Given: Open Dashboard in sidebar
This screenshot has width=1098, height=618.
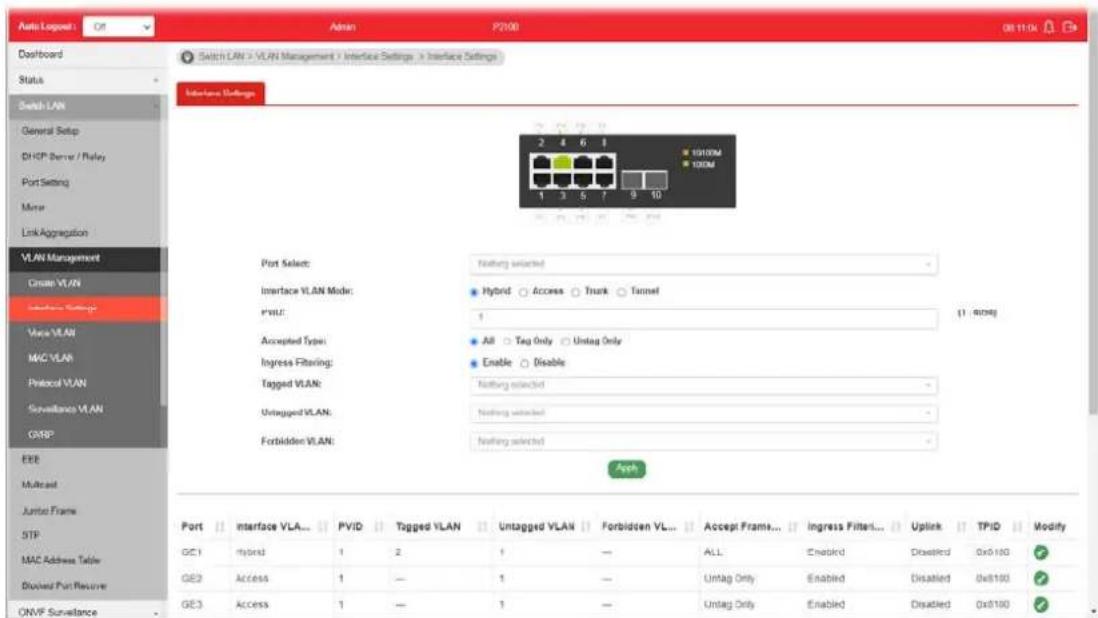Looking at the screenshot, I should (x=41, y=54).
